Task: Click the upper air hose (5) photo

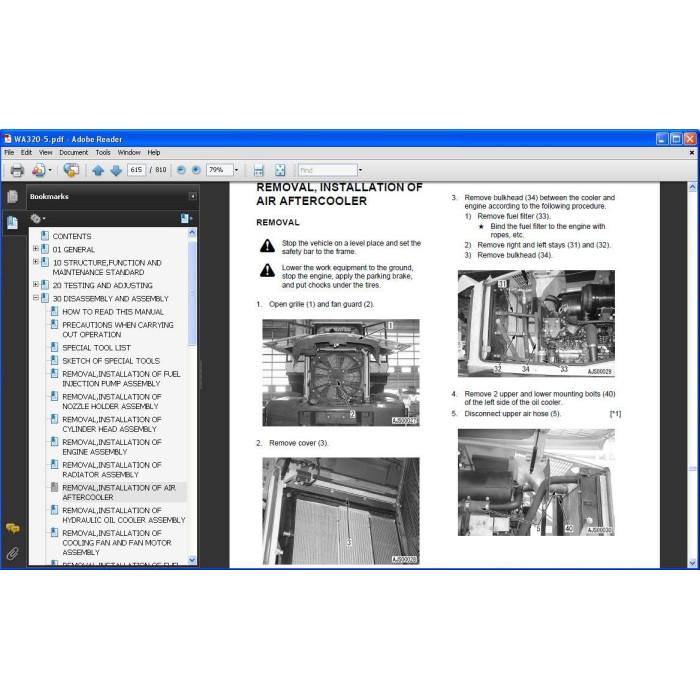Action: [536, 482]
